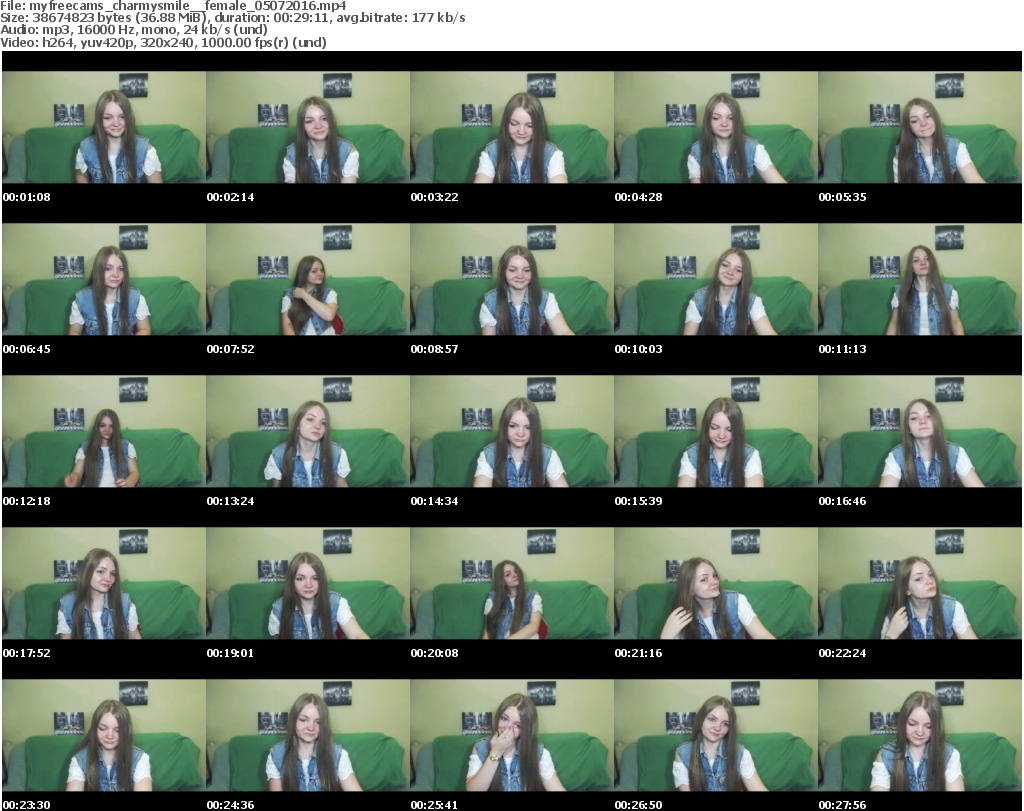The height and width of the screenshot is (811, 1024).
Task: Pick the thumbnail frame at 00:05:35
Action: [920, 127]
